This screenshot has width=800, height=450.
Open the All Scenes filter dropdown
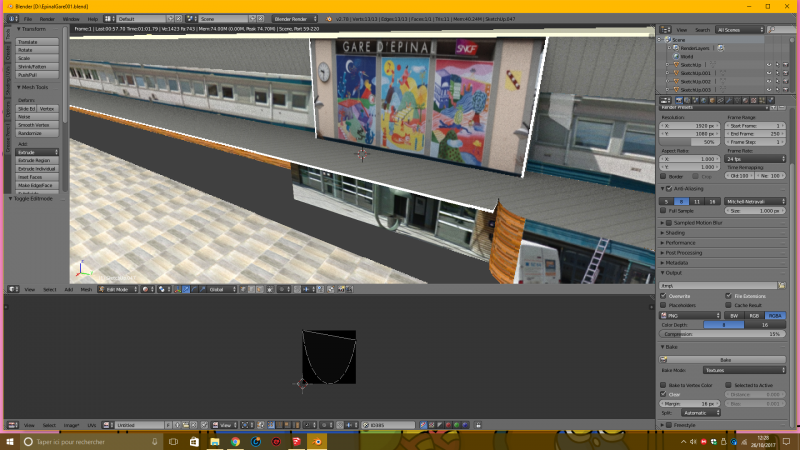739,30
